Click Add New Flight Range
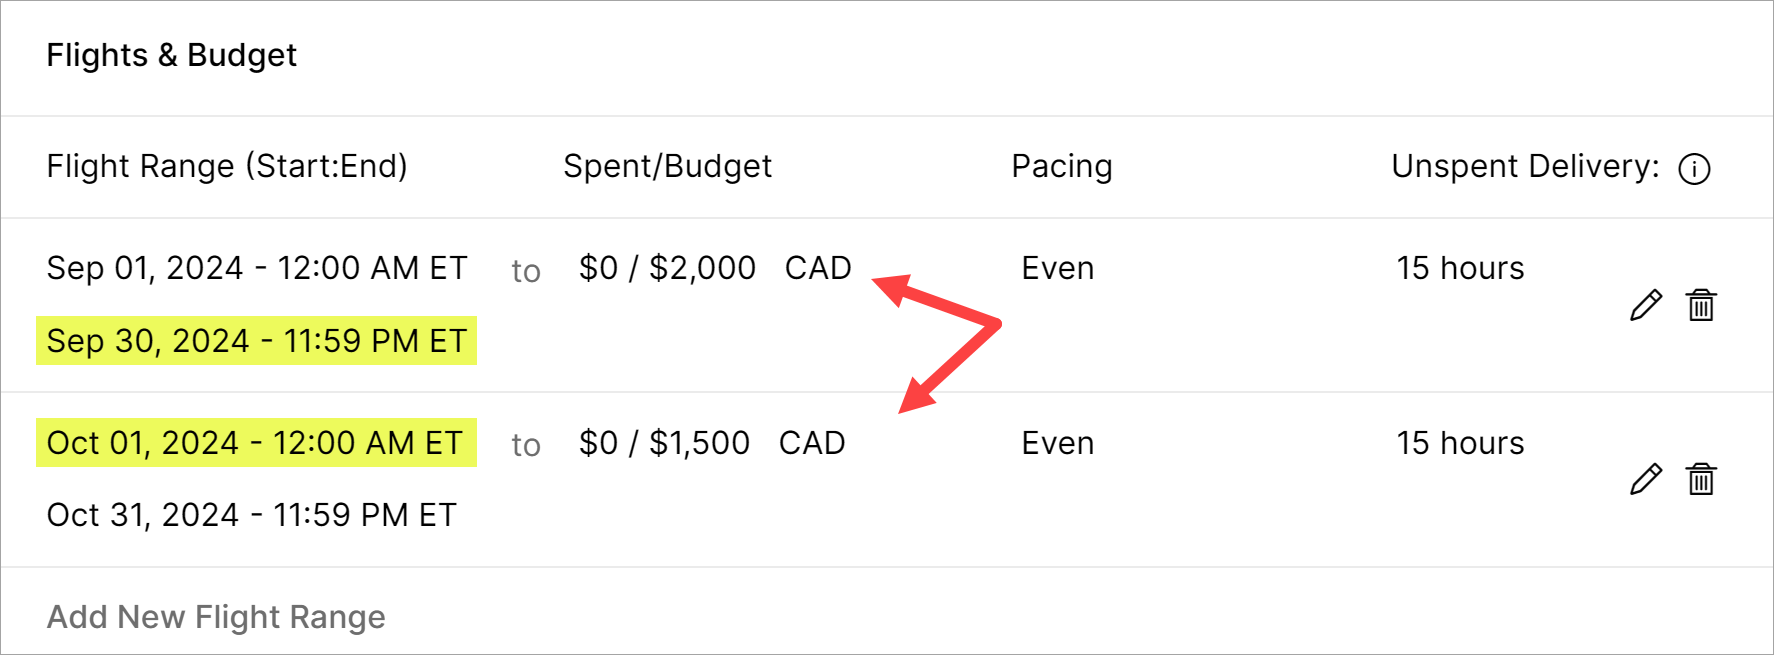 [x=216, y=617]
